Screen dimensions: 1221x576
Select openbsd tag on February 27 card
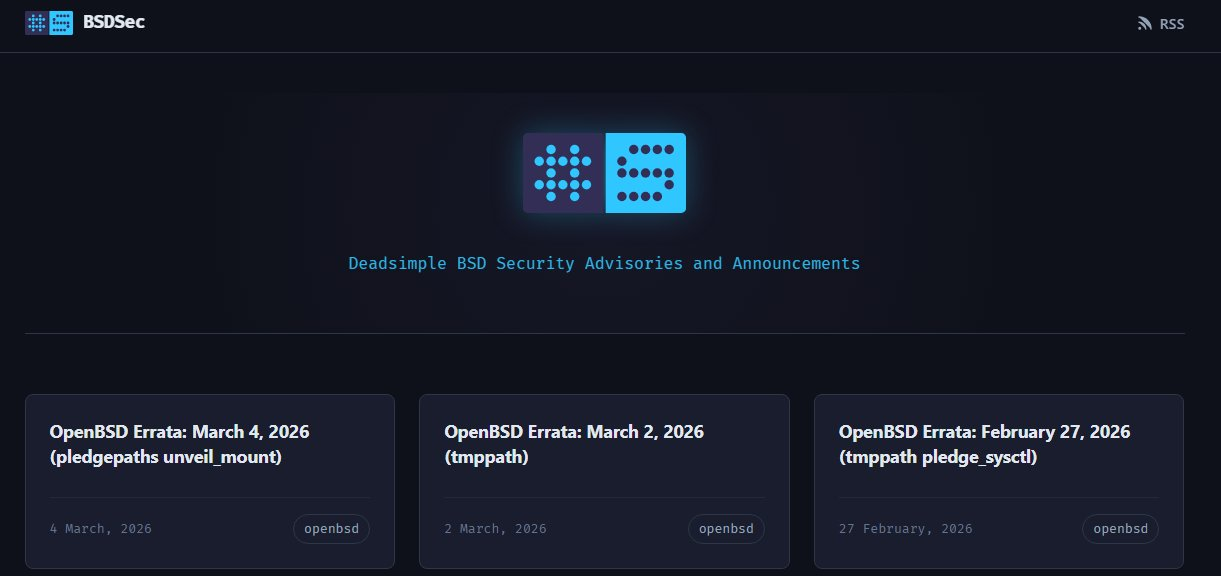point(1120,528)
